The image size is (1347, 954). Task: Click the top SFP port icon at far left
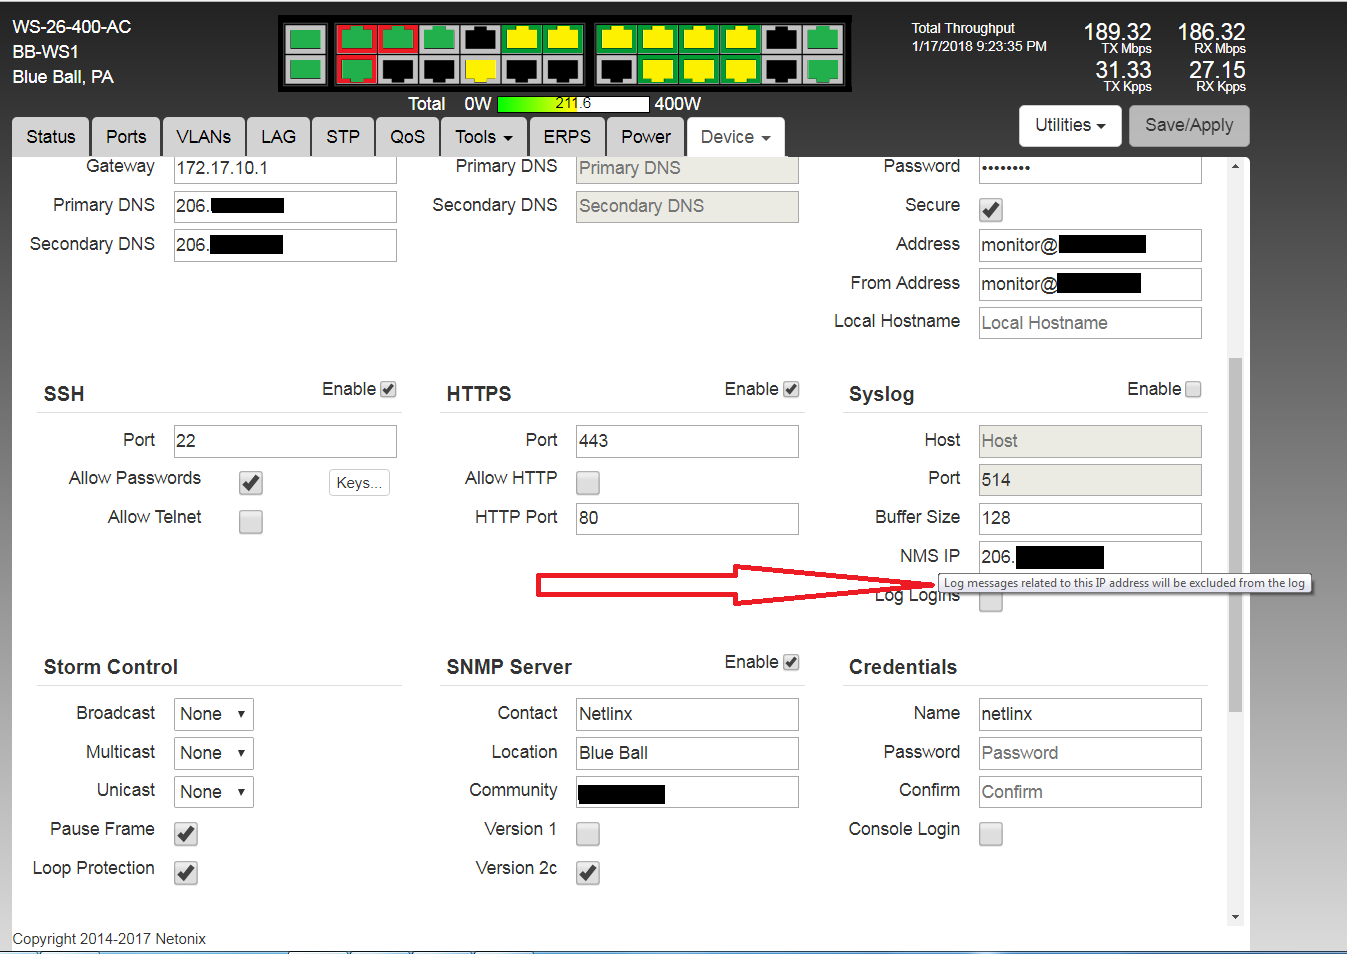click(305, 39)
